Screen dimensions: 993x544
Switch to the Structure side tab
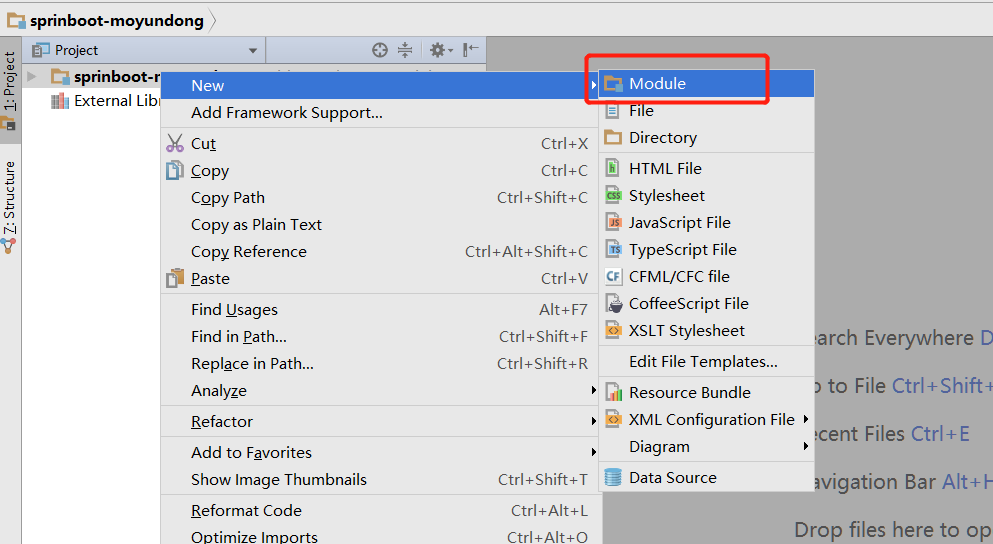point(9,200)
